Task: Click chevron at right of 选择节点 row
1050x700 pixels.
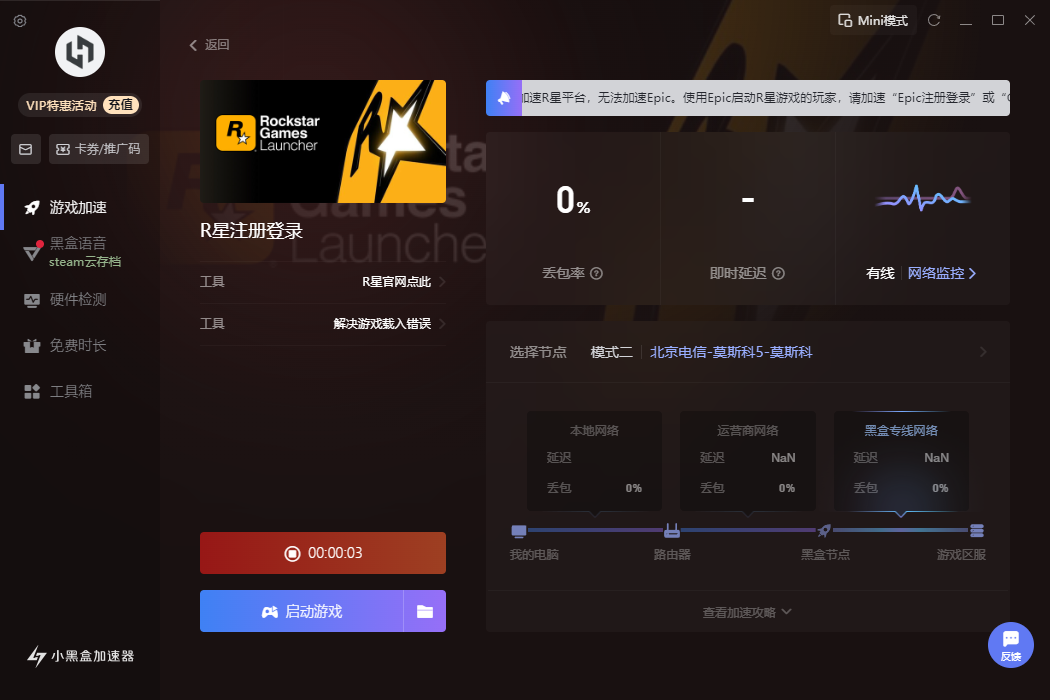Action: [983, 352]
